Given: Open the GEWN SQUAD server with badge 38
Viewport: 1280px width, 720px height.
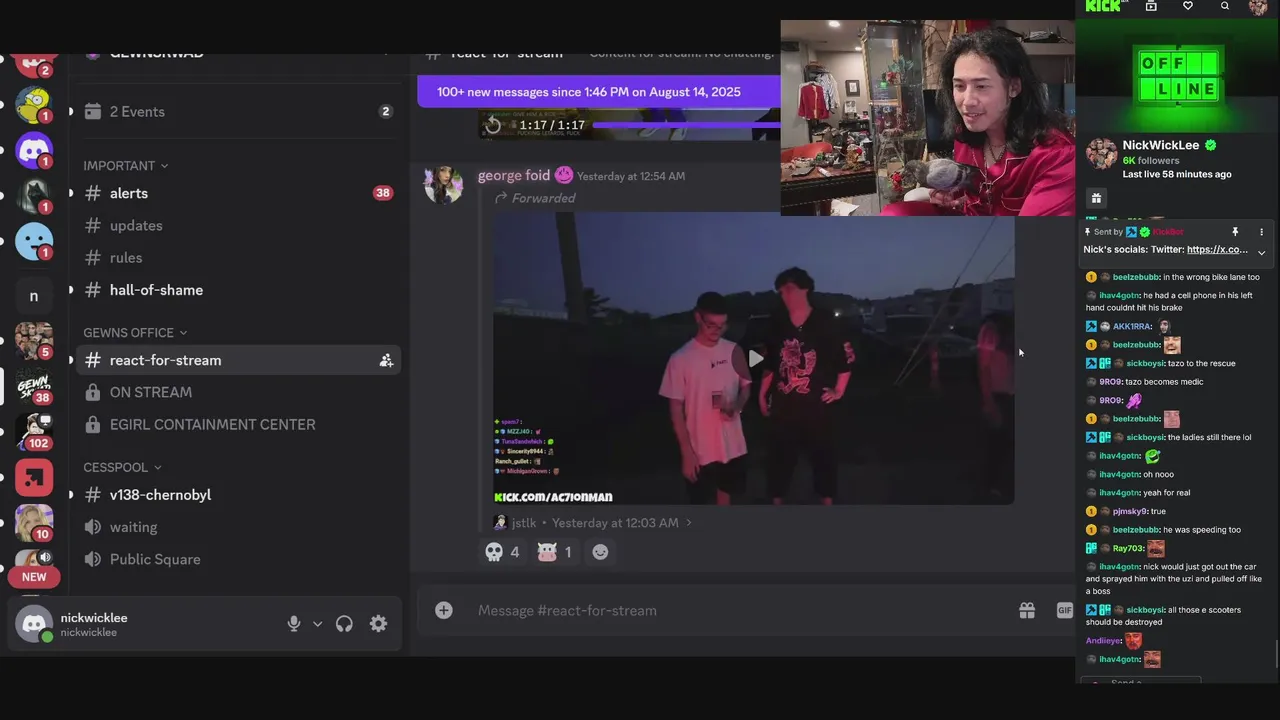Looking at the screenshot, I should [34, 386].
